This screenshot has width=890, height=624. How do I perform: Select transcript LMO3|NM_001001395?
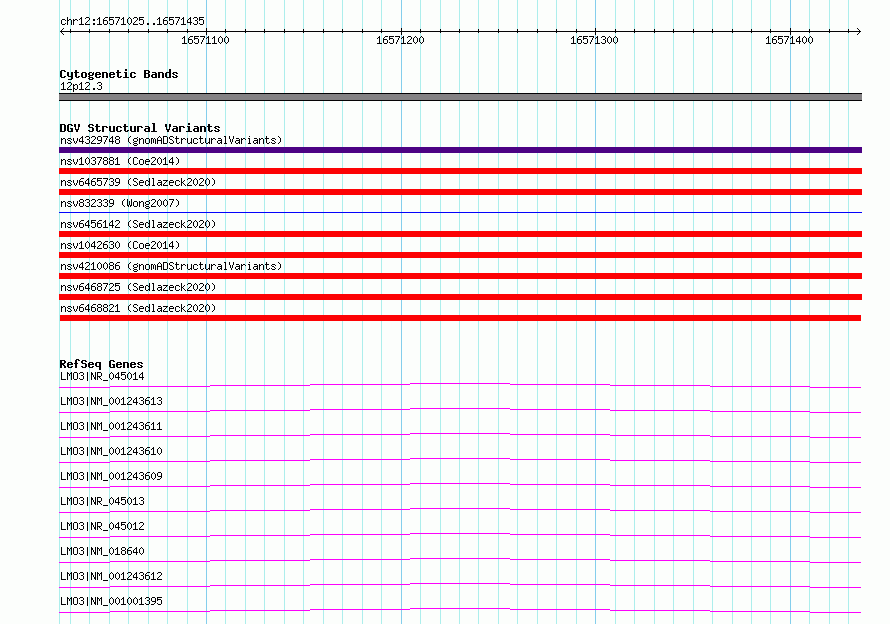click(x=111, y=601)
